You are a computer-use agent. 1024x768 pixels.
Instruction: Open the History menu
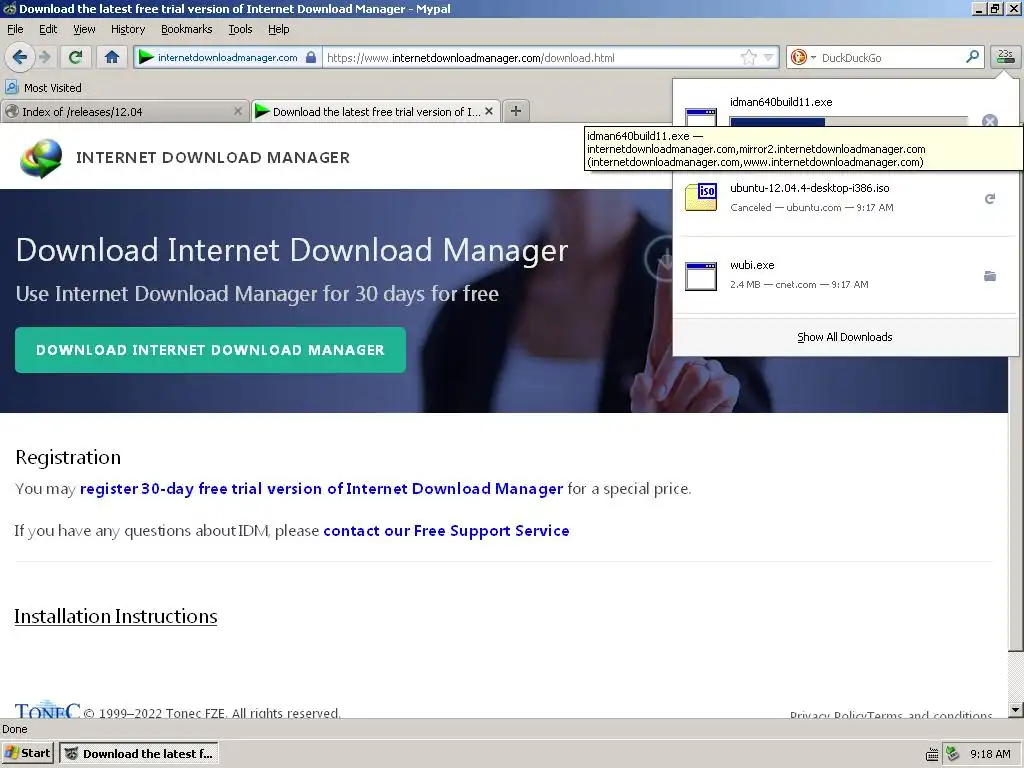(x=128, y=29)
